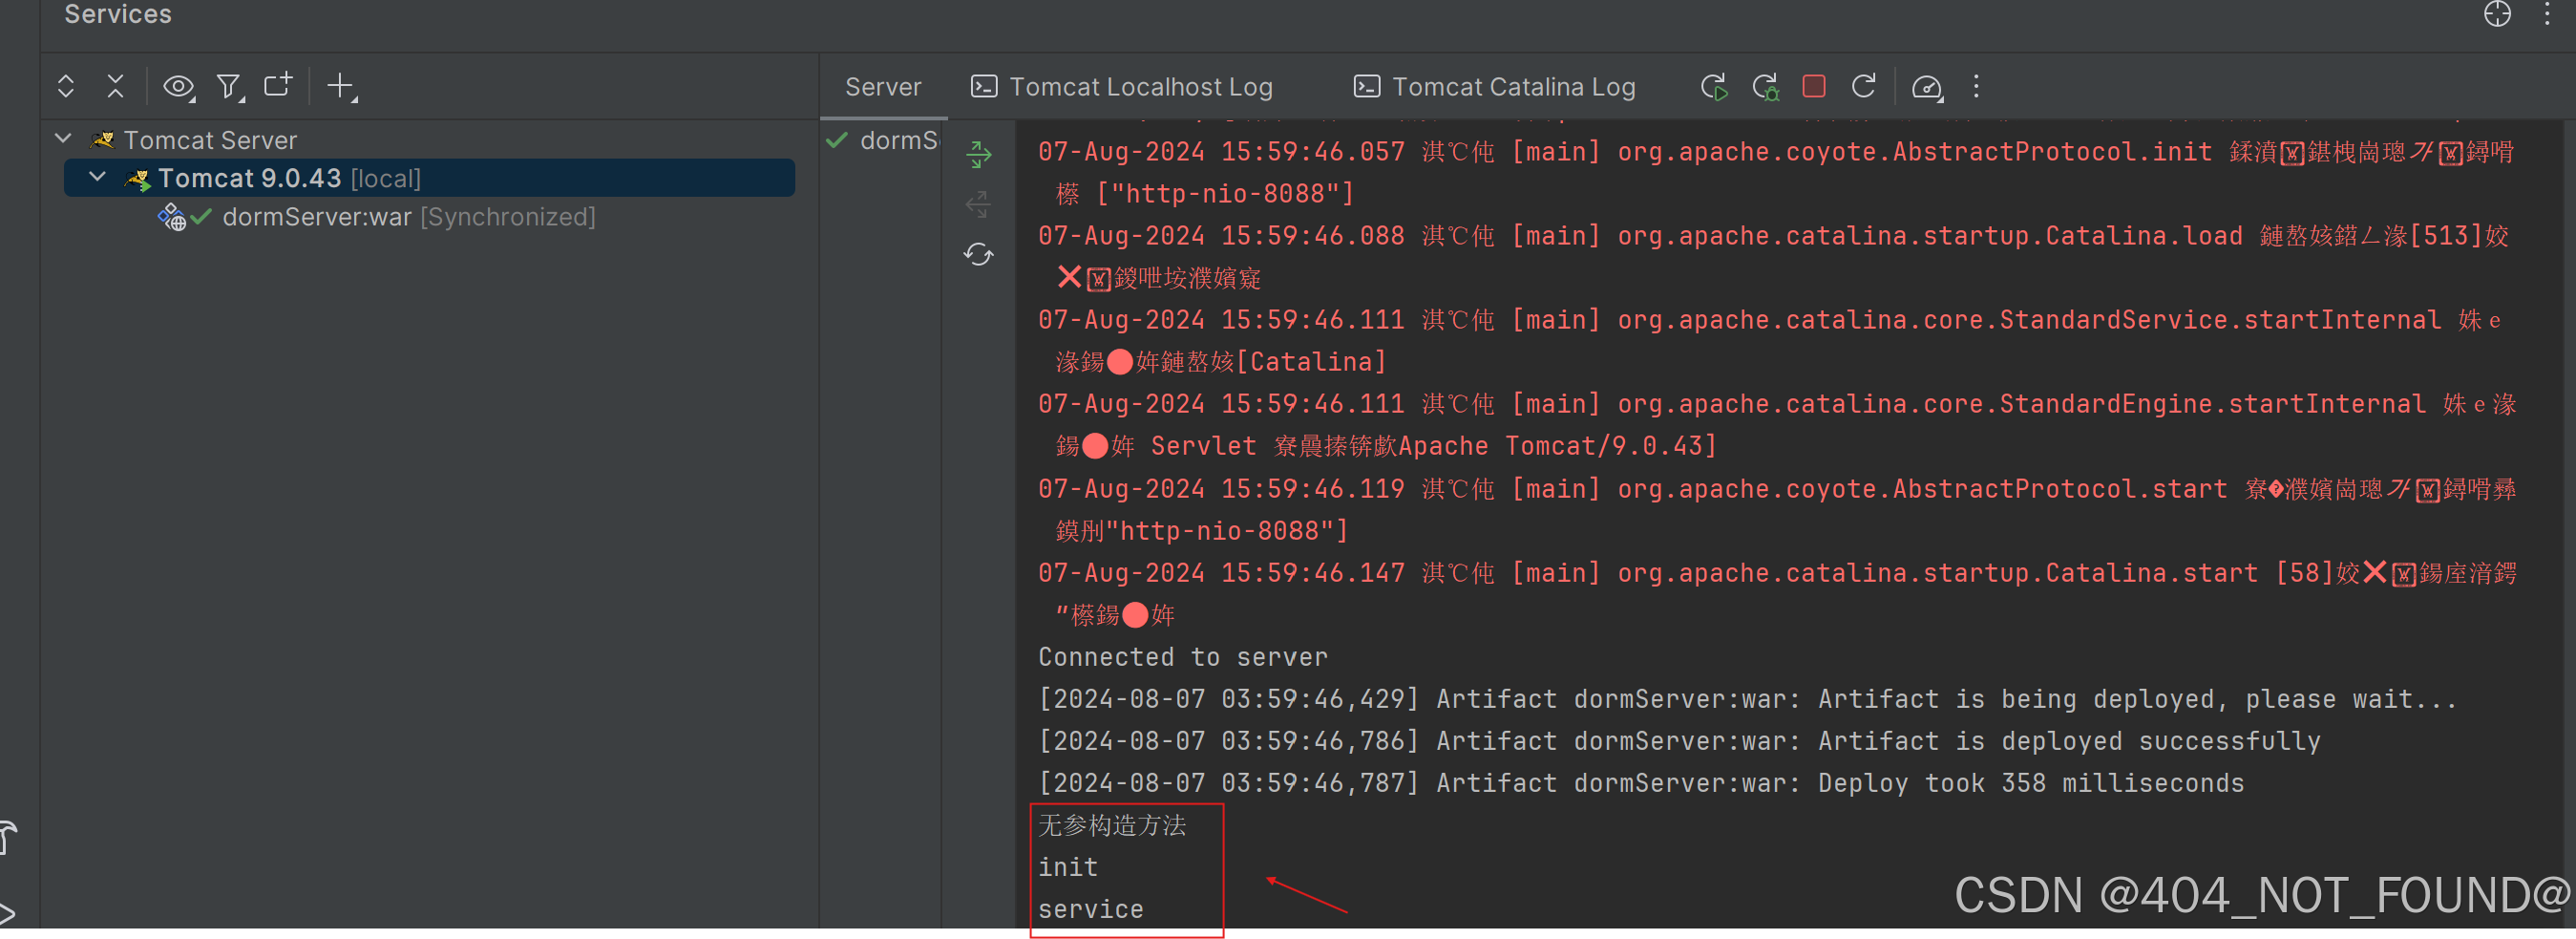The image size is (2576, 939).
Task: Click the target locate icon at top right
Action: (2497, 15)
